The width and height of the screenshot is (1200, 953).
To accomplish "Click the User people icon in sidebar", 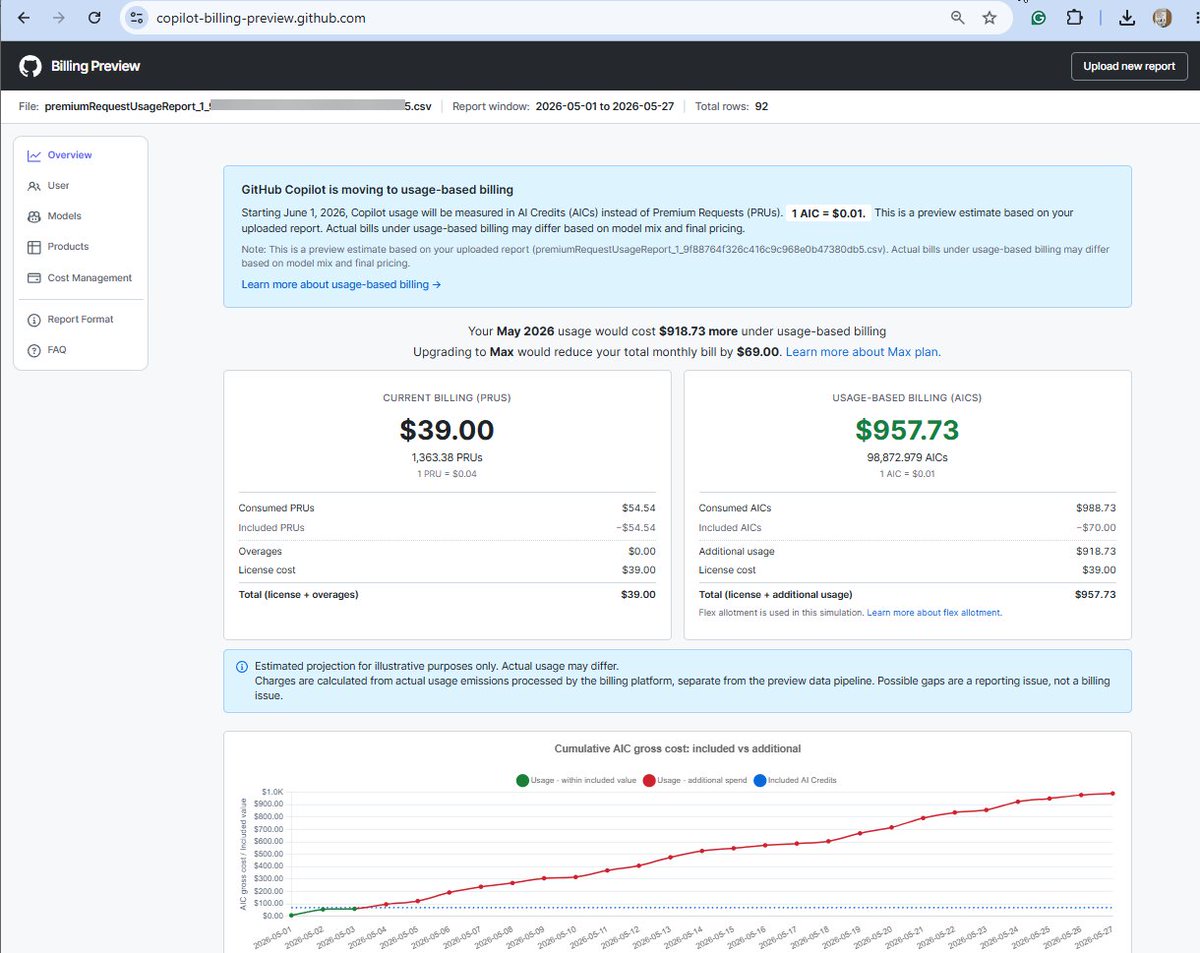I will 34,186.
